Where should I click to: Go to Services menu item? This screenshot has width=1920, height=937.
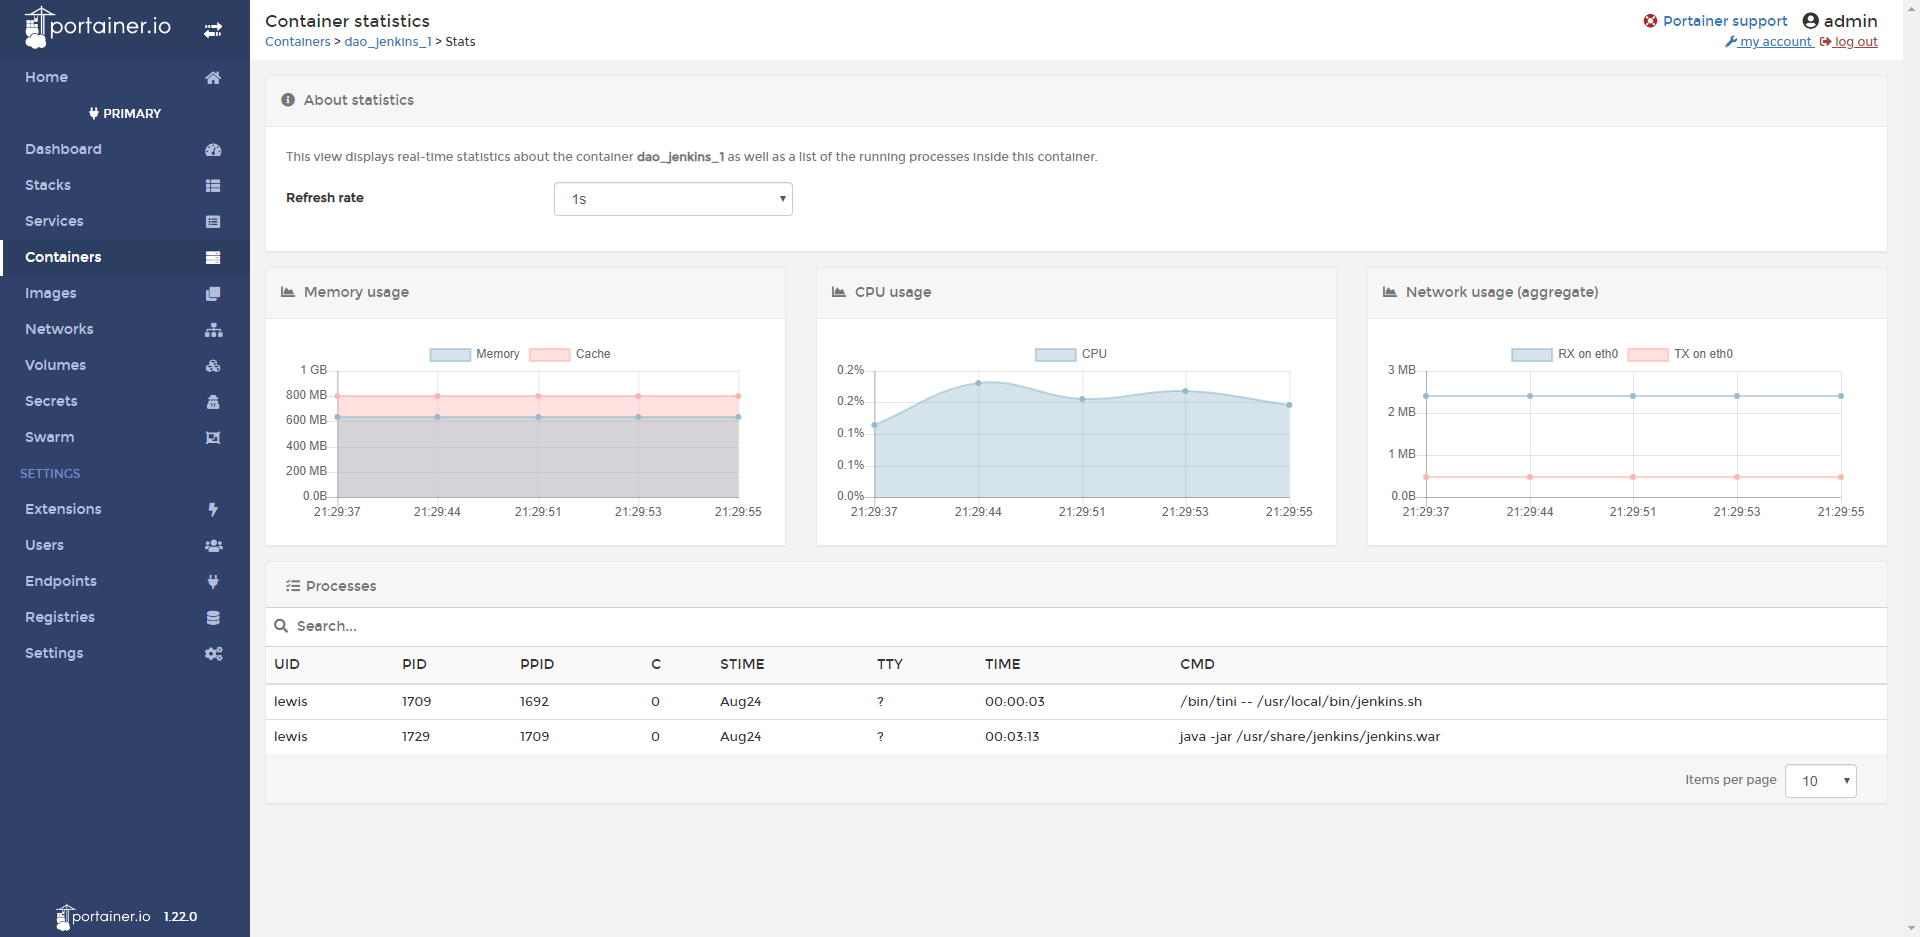pyautogui.click(x=54, y=221)
